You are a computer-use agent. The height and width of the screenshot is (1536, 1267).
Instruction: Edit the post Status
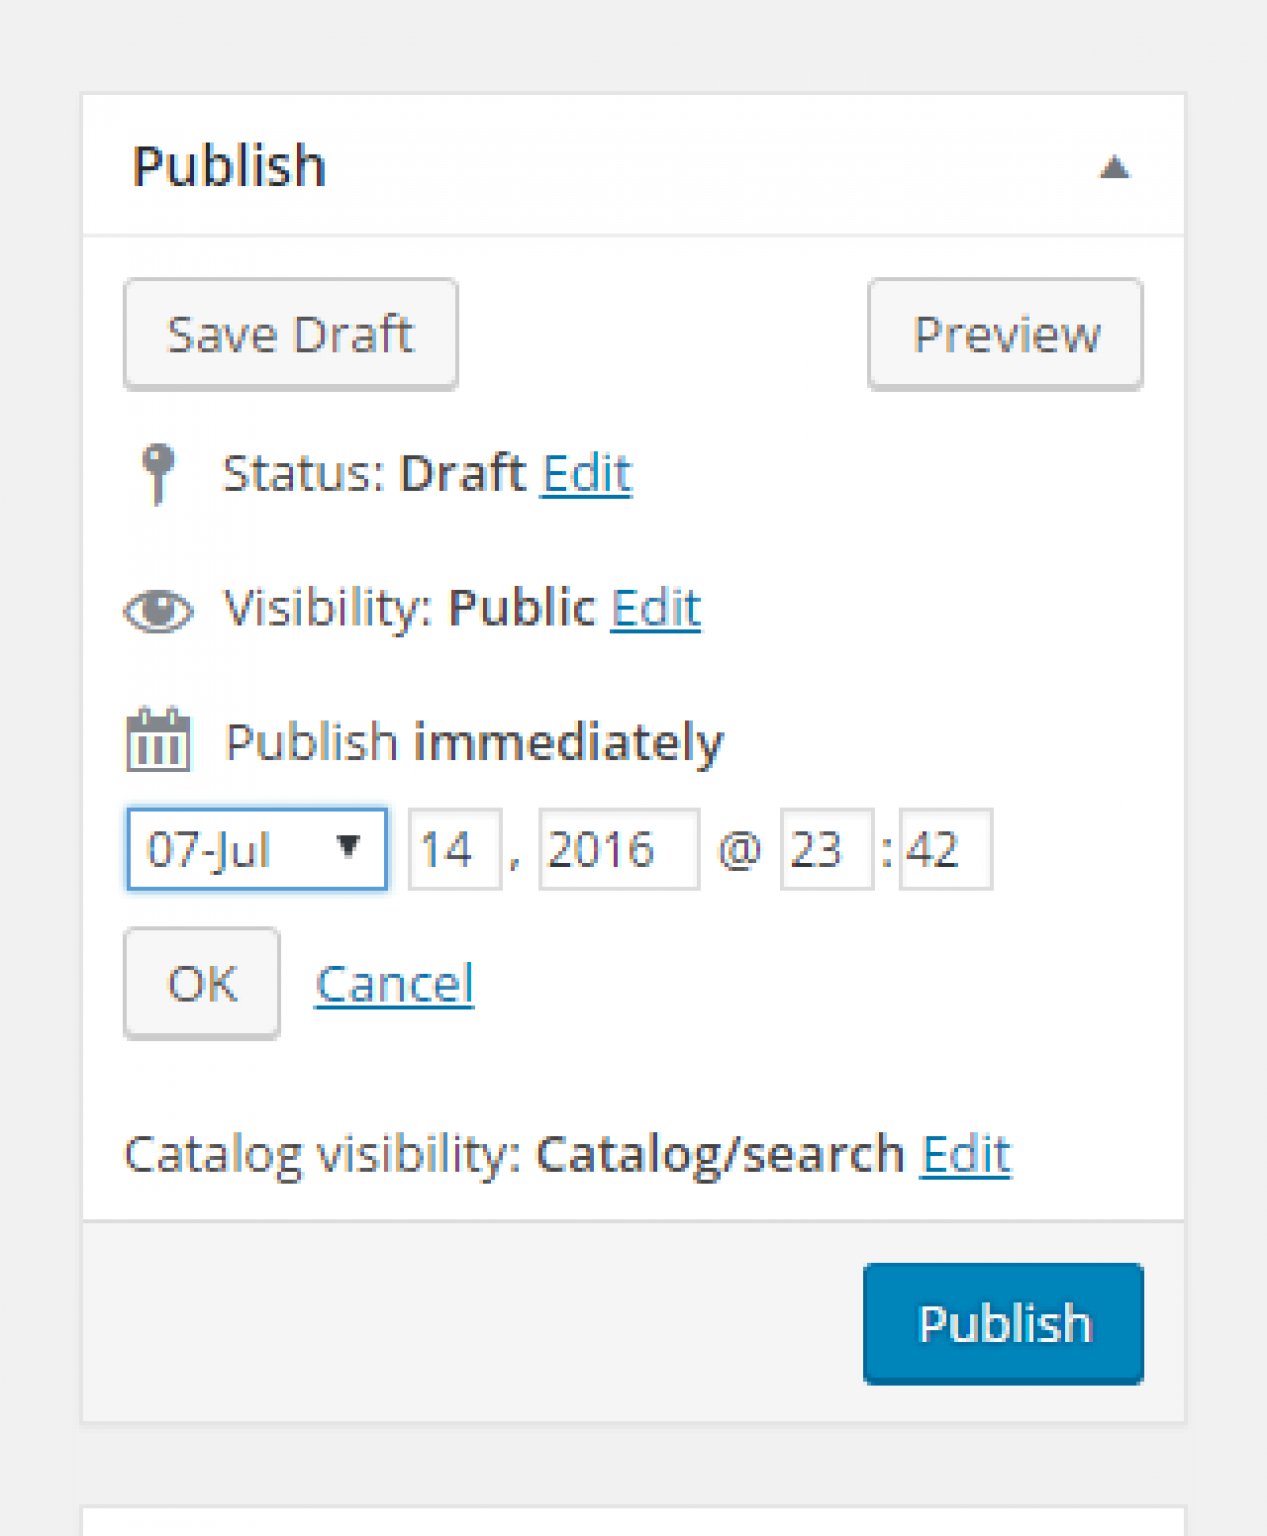[586, 472]
